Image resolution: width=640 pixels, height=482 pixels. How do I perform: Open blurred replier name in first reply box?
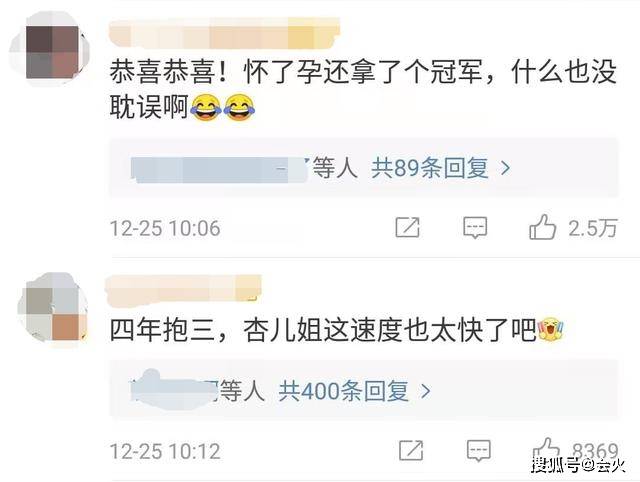coord(219,169)
